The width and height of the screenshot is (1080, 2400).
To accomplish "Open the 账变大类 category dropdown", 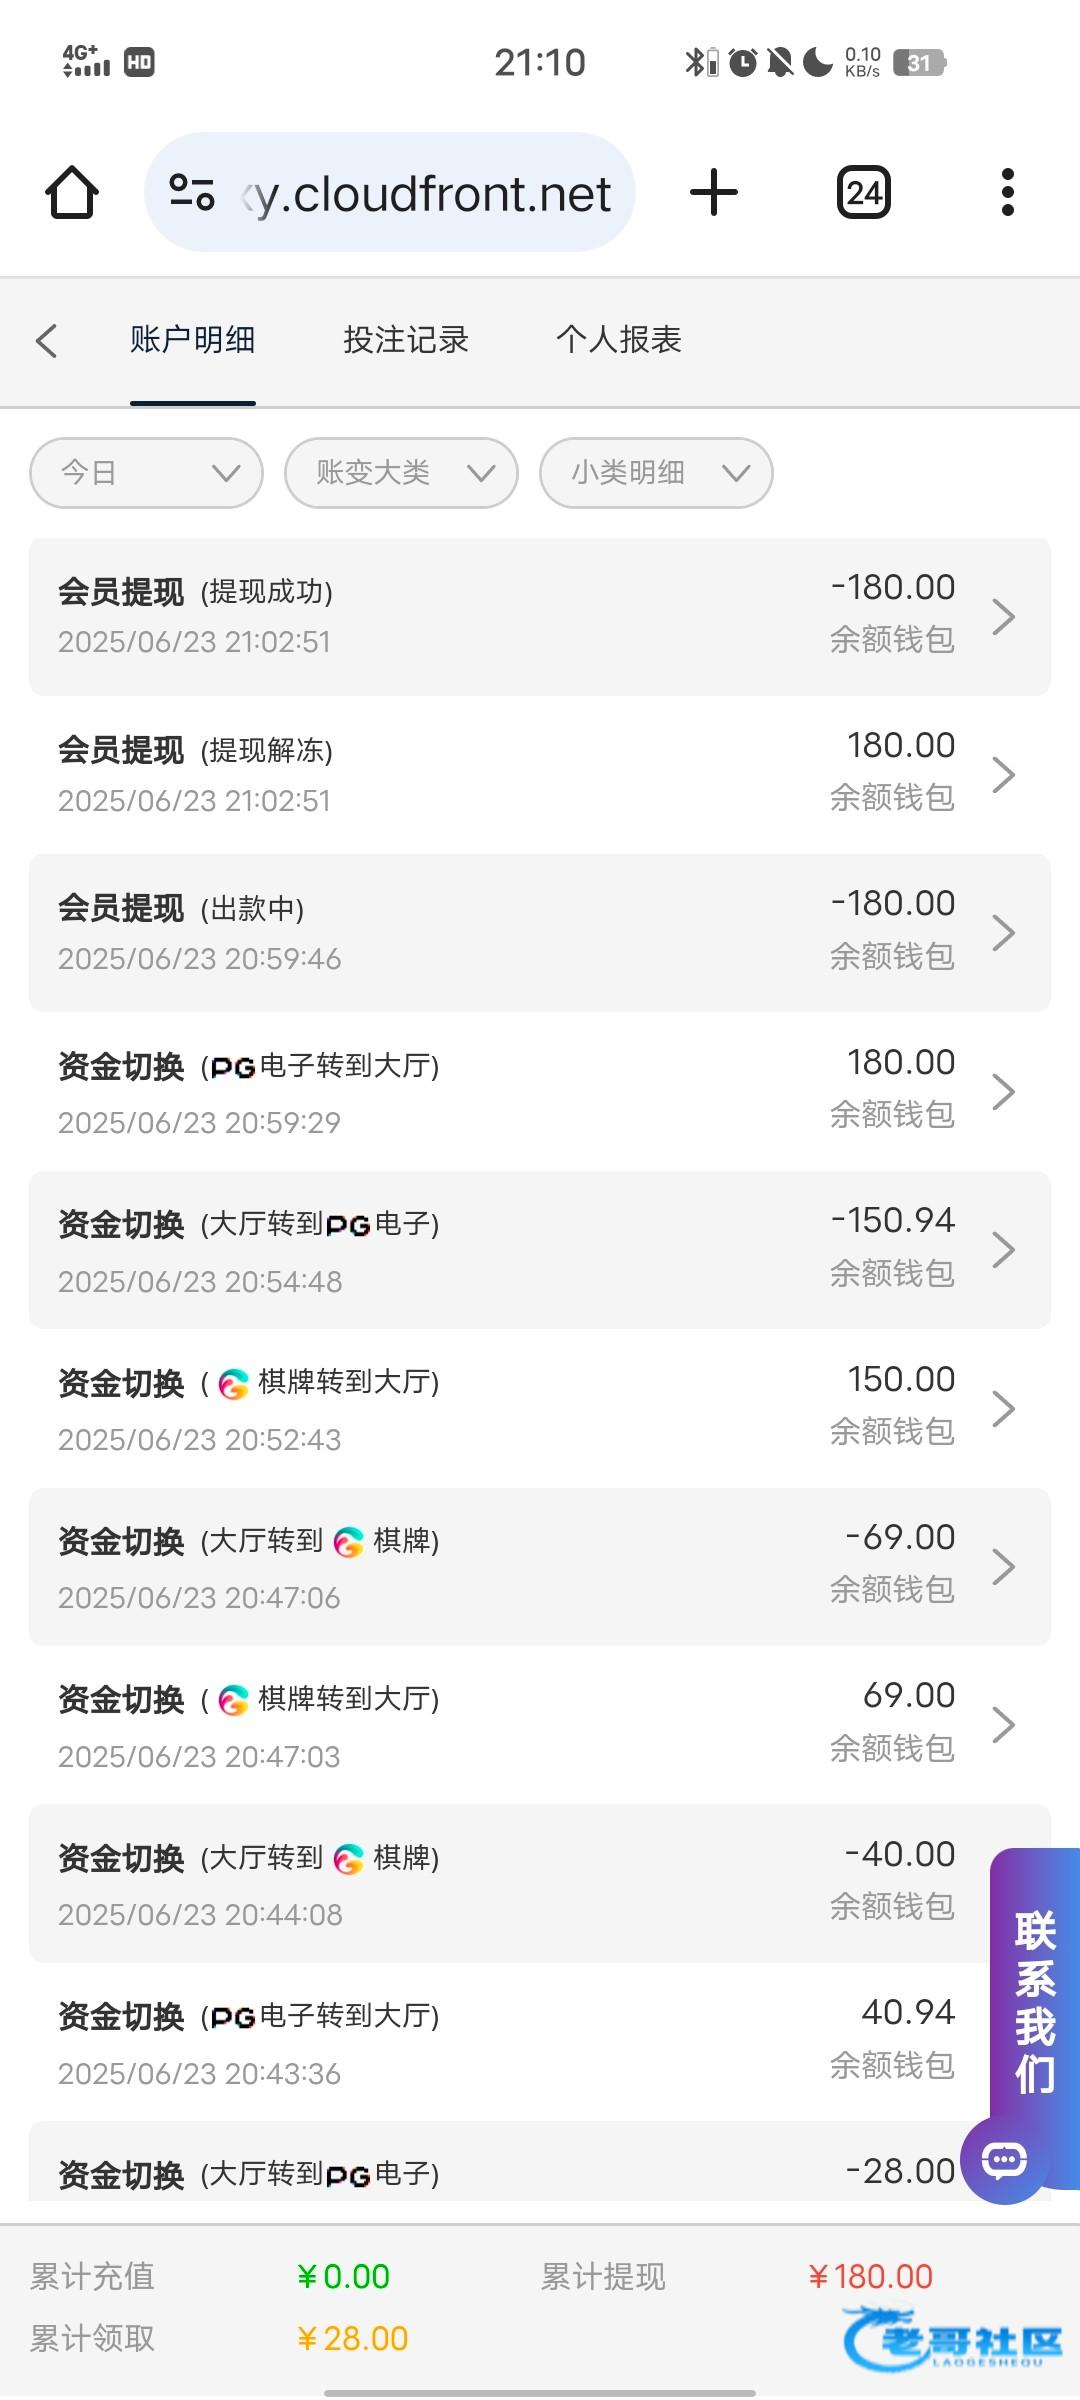I will click(401, 473).
